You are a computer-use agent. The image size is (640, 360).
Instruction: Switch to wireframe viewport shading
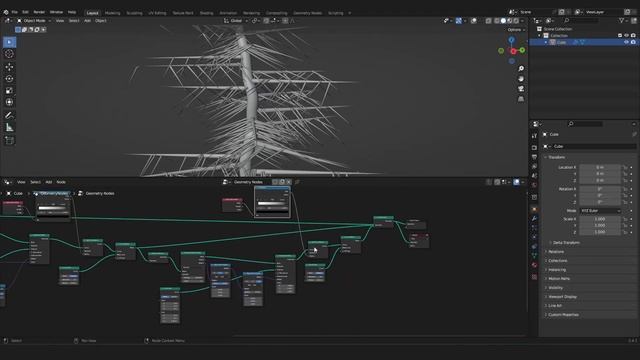(497, 20)
